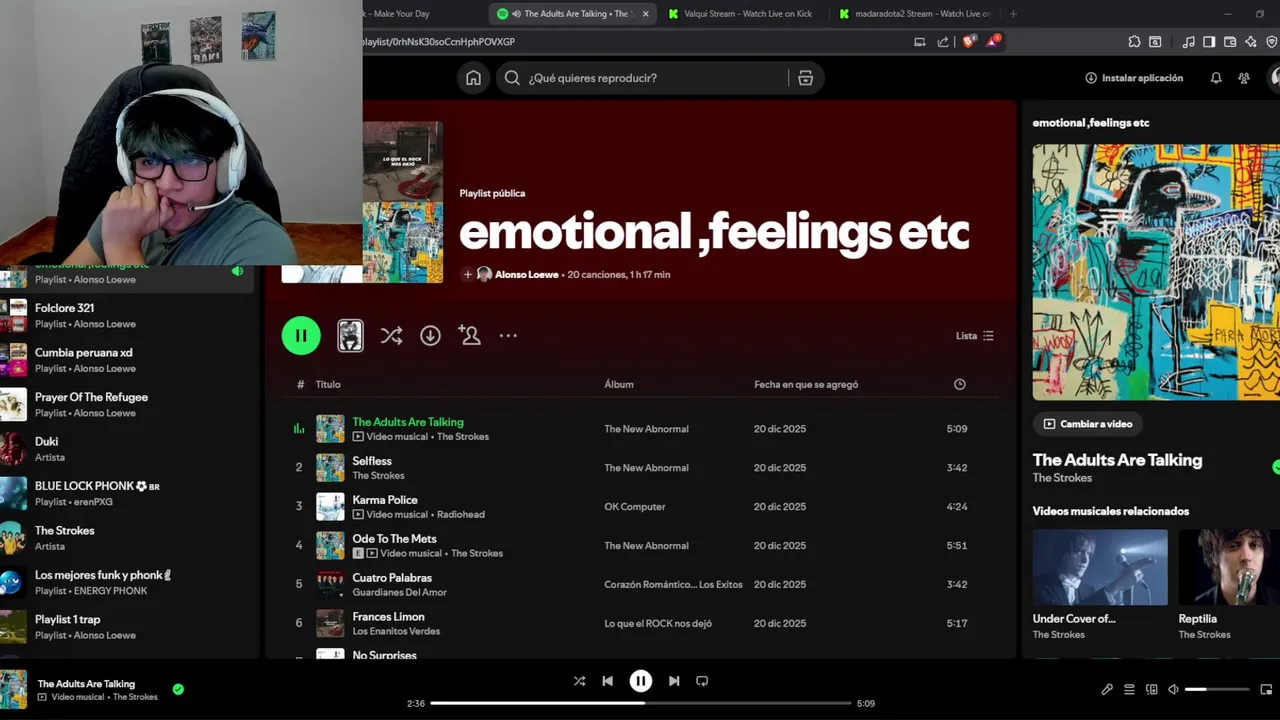This screenshot has width=1280, height=720.
Task: Play Cuatro Palabras track row
Action: (x=640, y=585)
